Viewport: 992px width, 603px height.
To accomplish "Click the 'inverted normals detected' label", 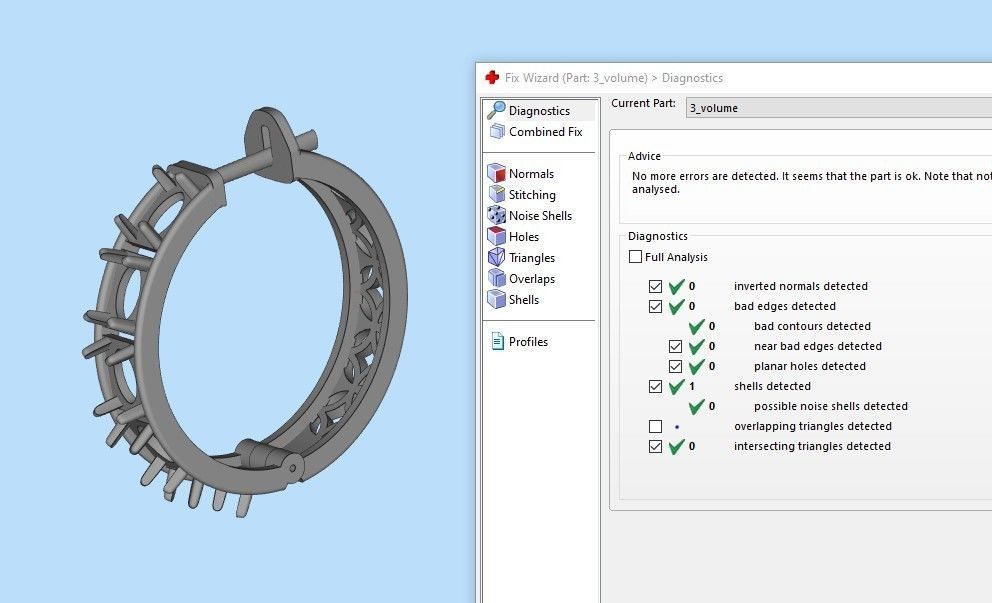I will pos(800,286).
